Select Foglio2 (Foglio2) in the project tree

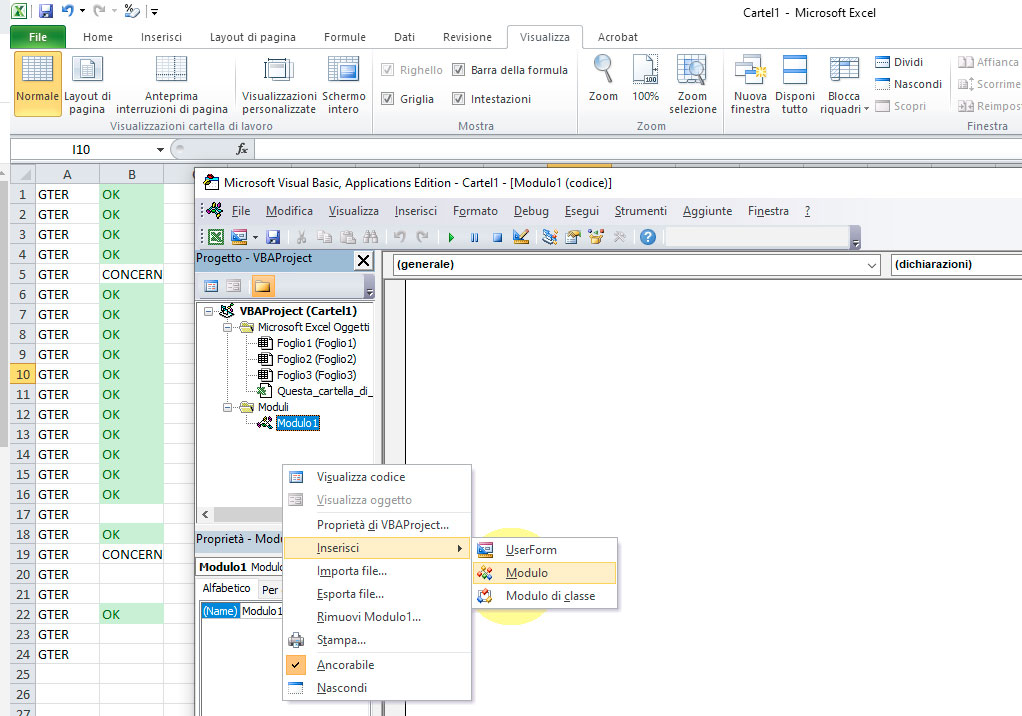pos(316,359)
